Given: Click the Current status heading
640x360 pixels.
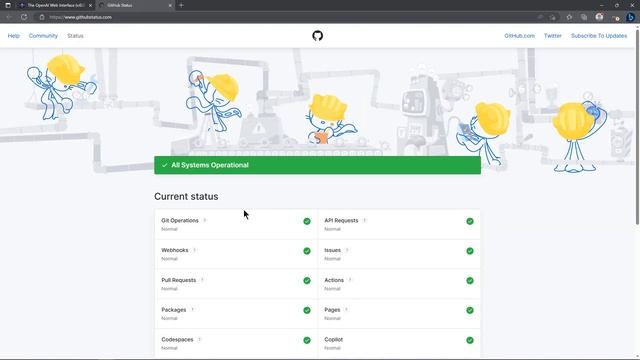Looking at the screenshot, I should (186, 196).
